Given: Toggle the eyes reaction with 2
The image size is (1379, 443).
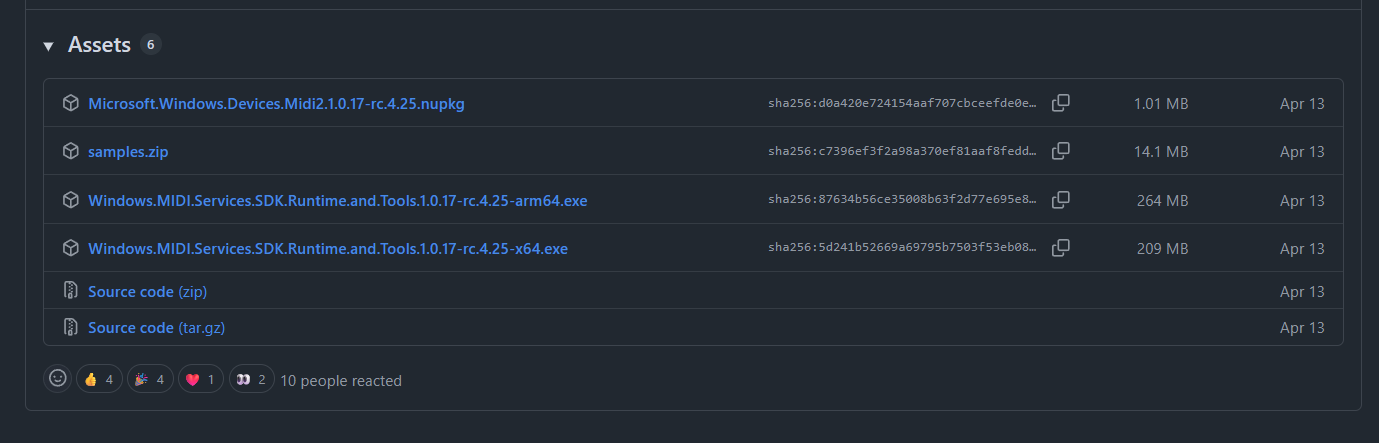Looking at the screenshot, I should pyautogui.click(x=251, y=379).
